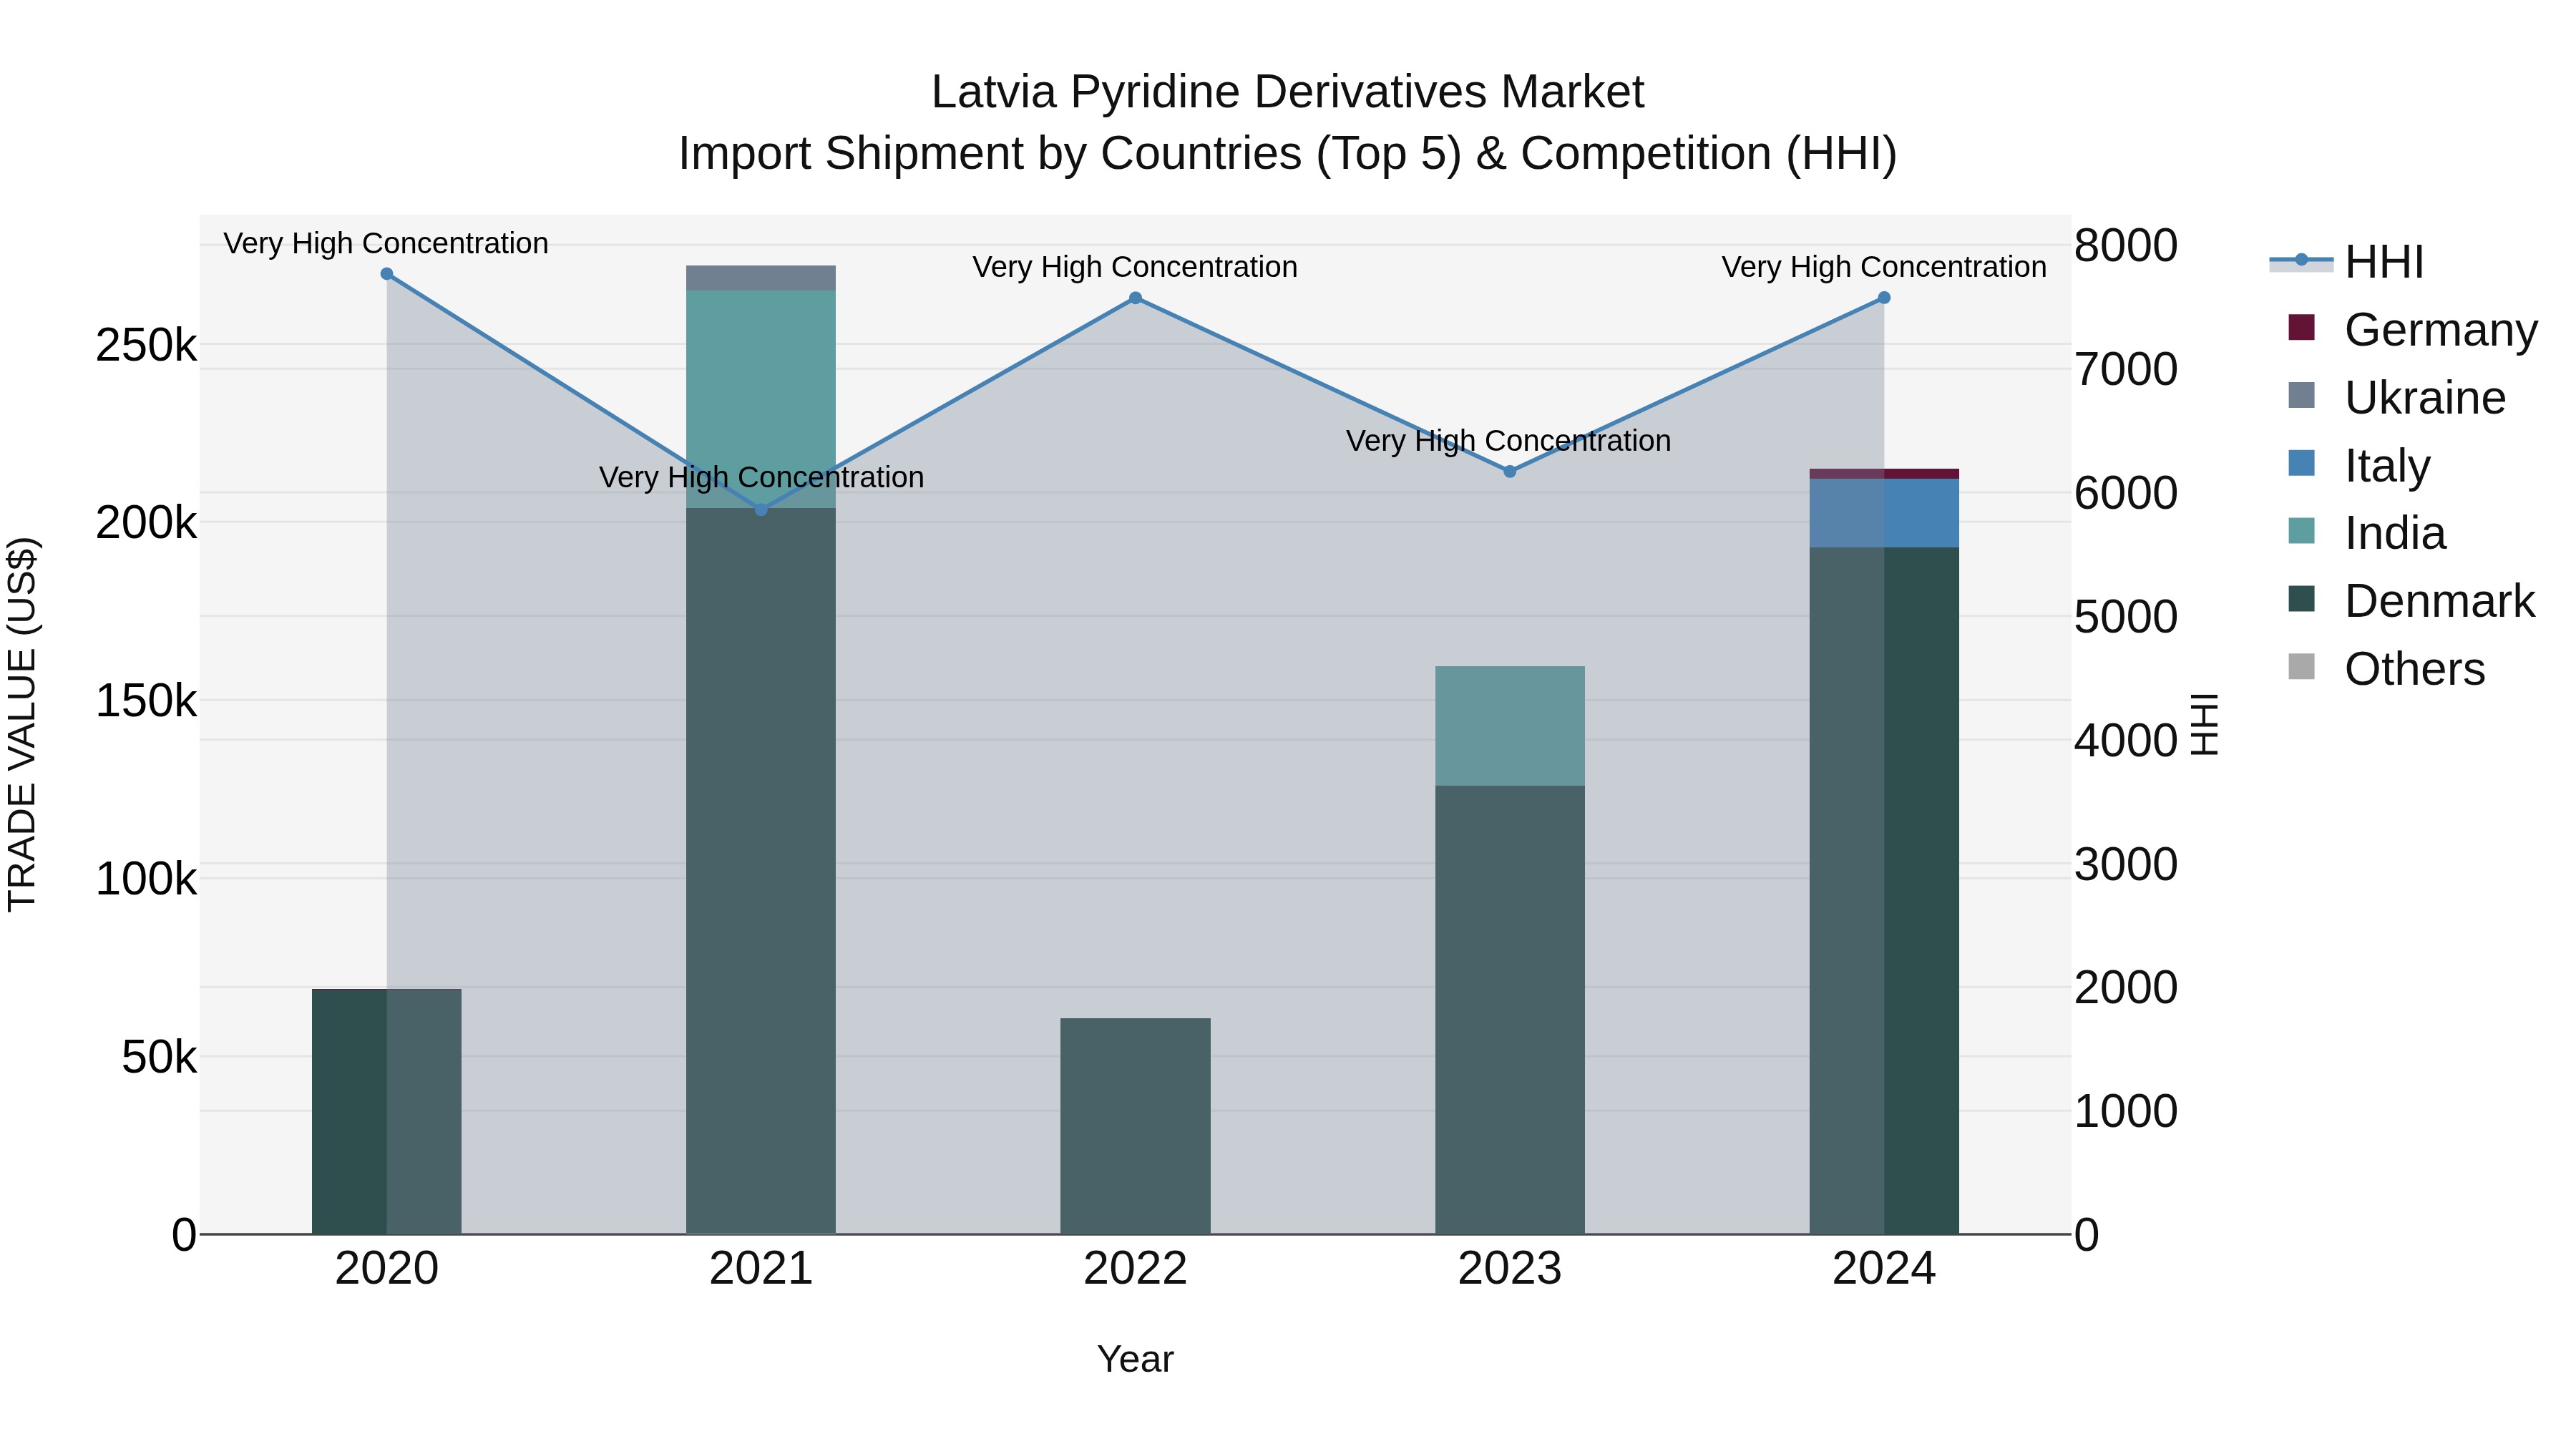This screenshot has width=2576, height=1449.
Task: Click the 2021 Denmark bar segment
Action: coord(761,871)
